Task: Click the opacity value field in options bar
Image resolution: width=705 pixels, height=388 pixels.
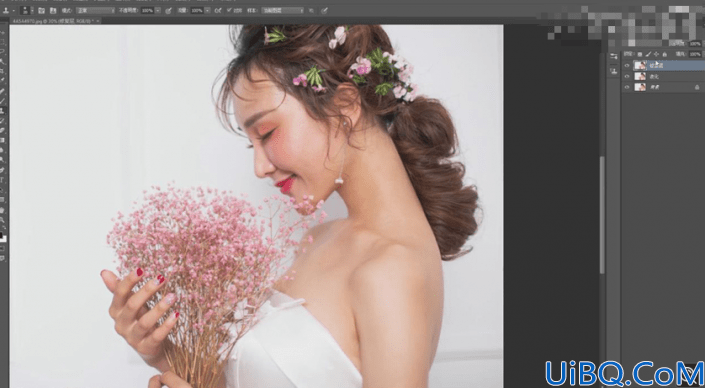Action: (x=147, y=10)
